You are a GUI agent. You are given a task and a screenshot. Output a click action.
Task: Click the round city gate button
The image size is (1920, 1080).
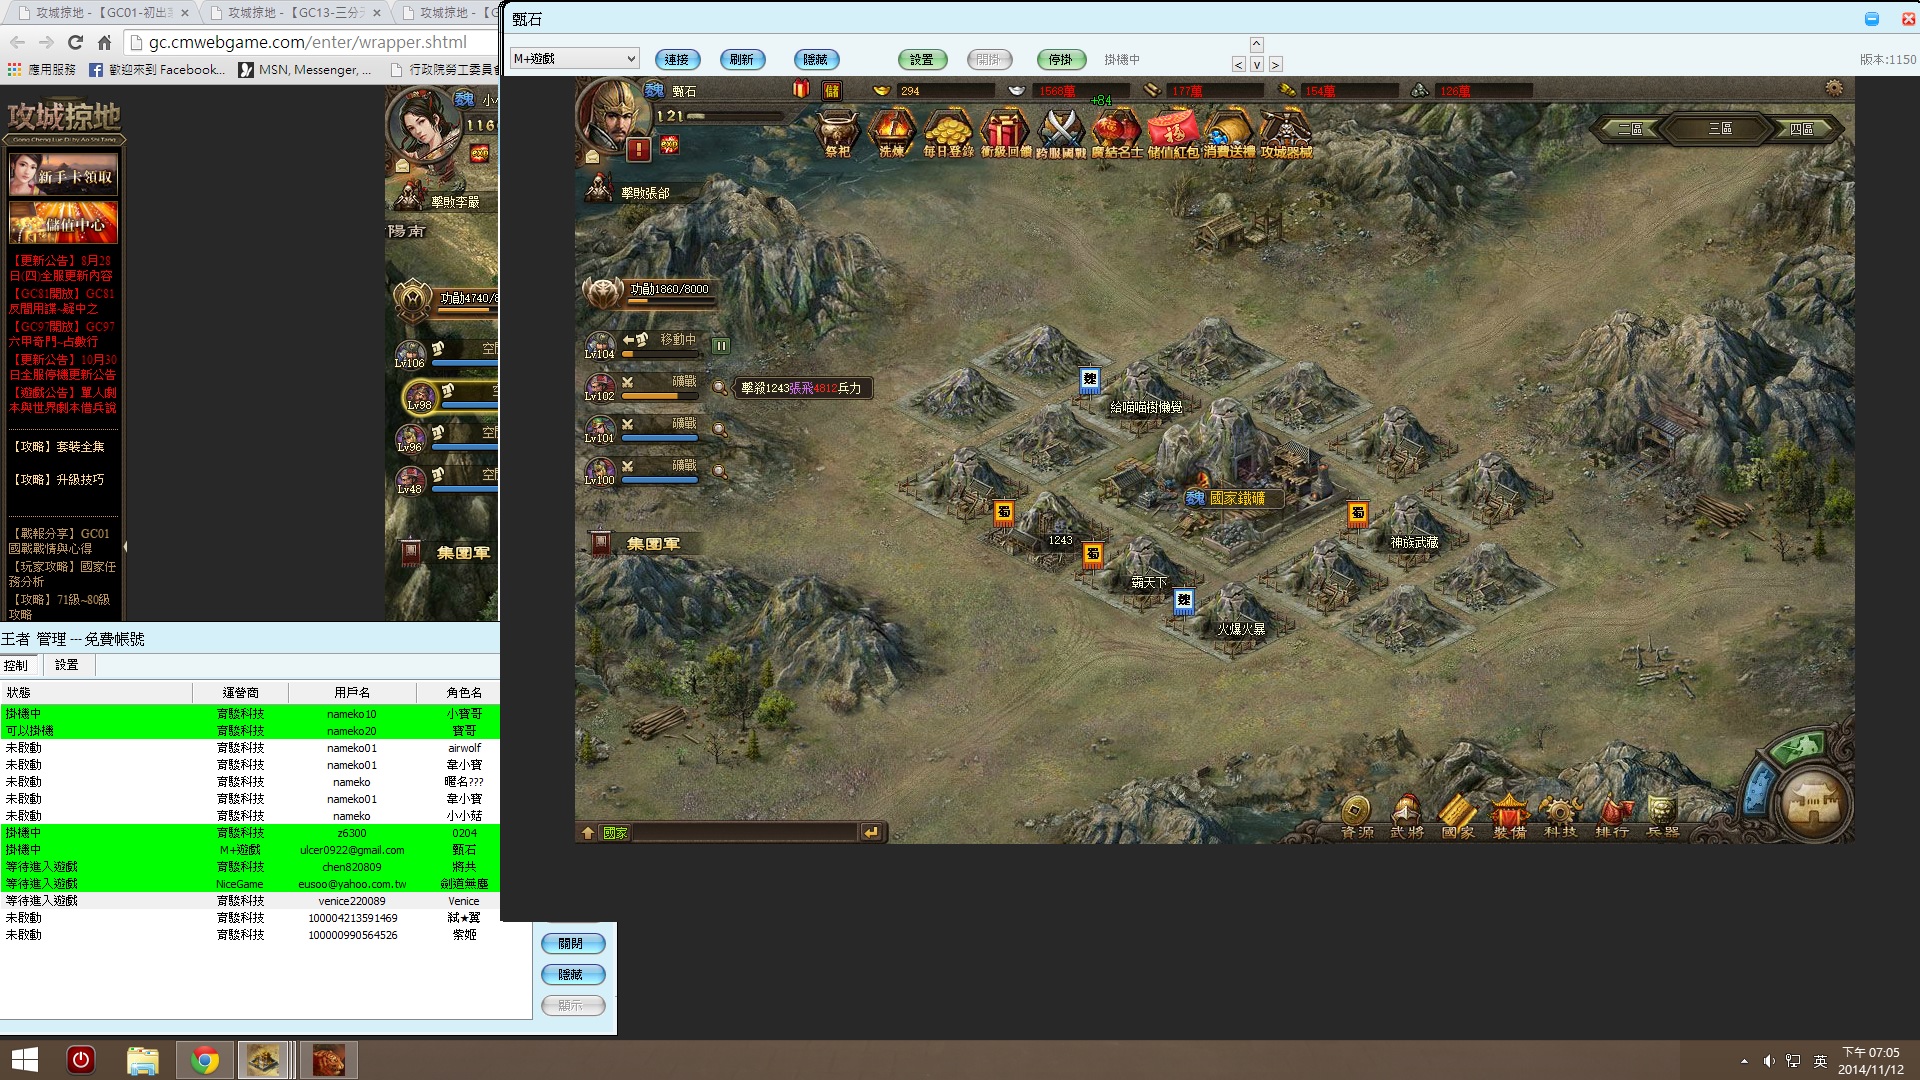(x=1812, y=802)
